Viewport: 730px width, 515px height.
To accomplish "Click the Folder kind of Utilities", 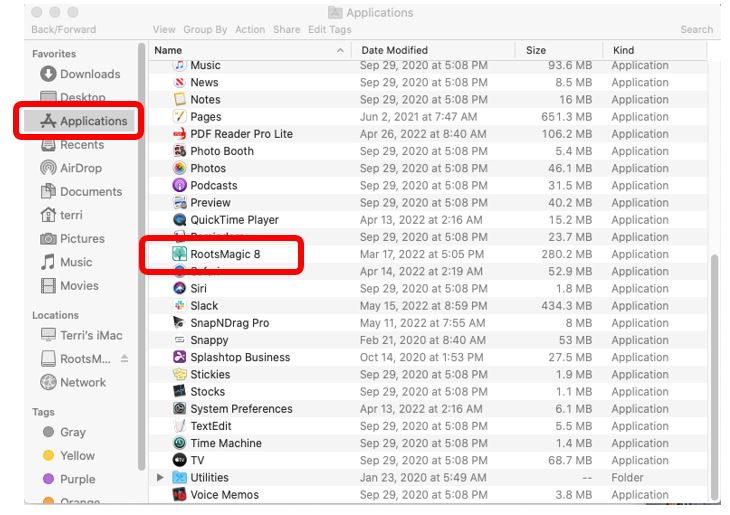I will 627,478.
